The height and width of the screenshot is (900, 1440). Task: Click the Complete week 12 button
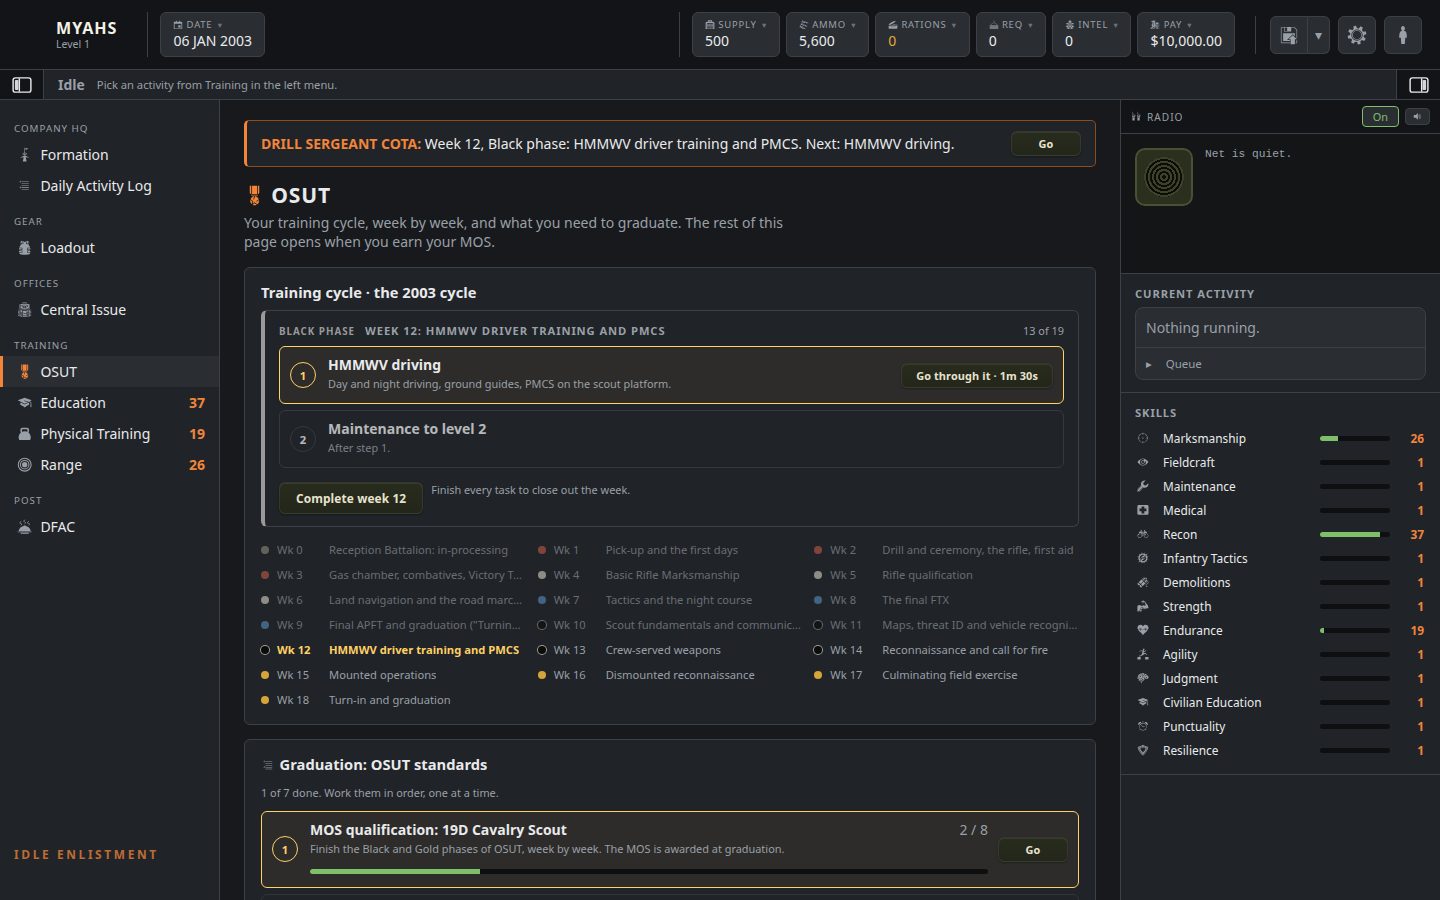pyautogui.click(x=351, y=498)
